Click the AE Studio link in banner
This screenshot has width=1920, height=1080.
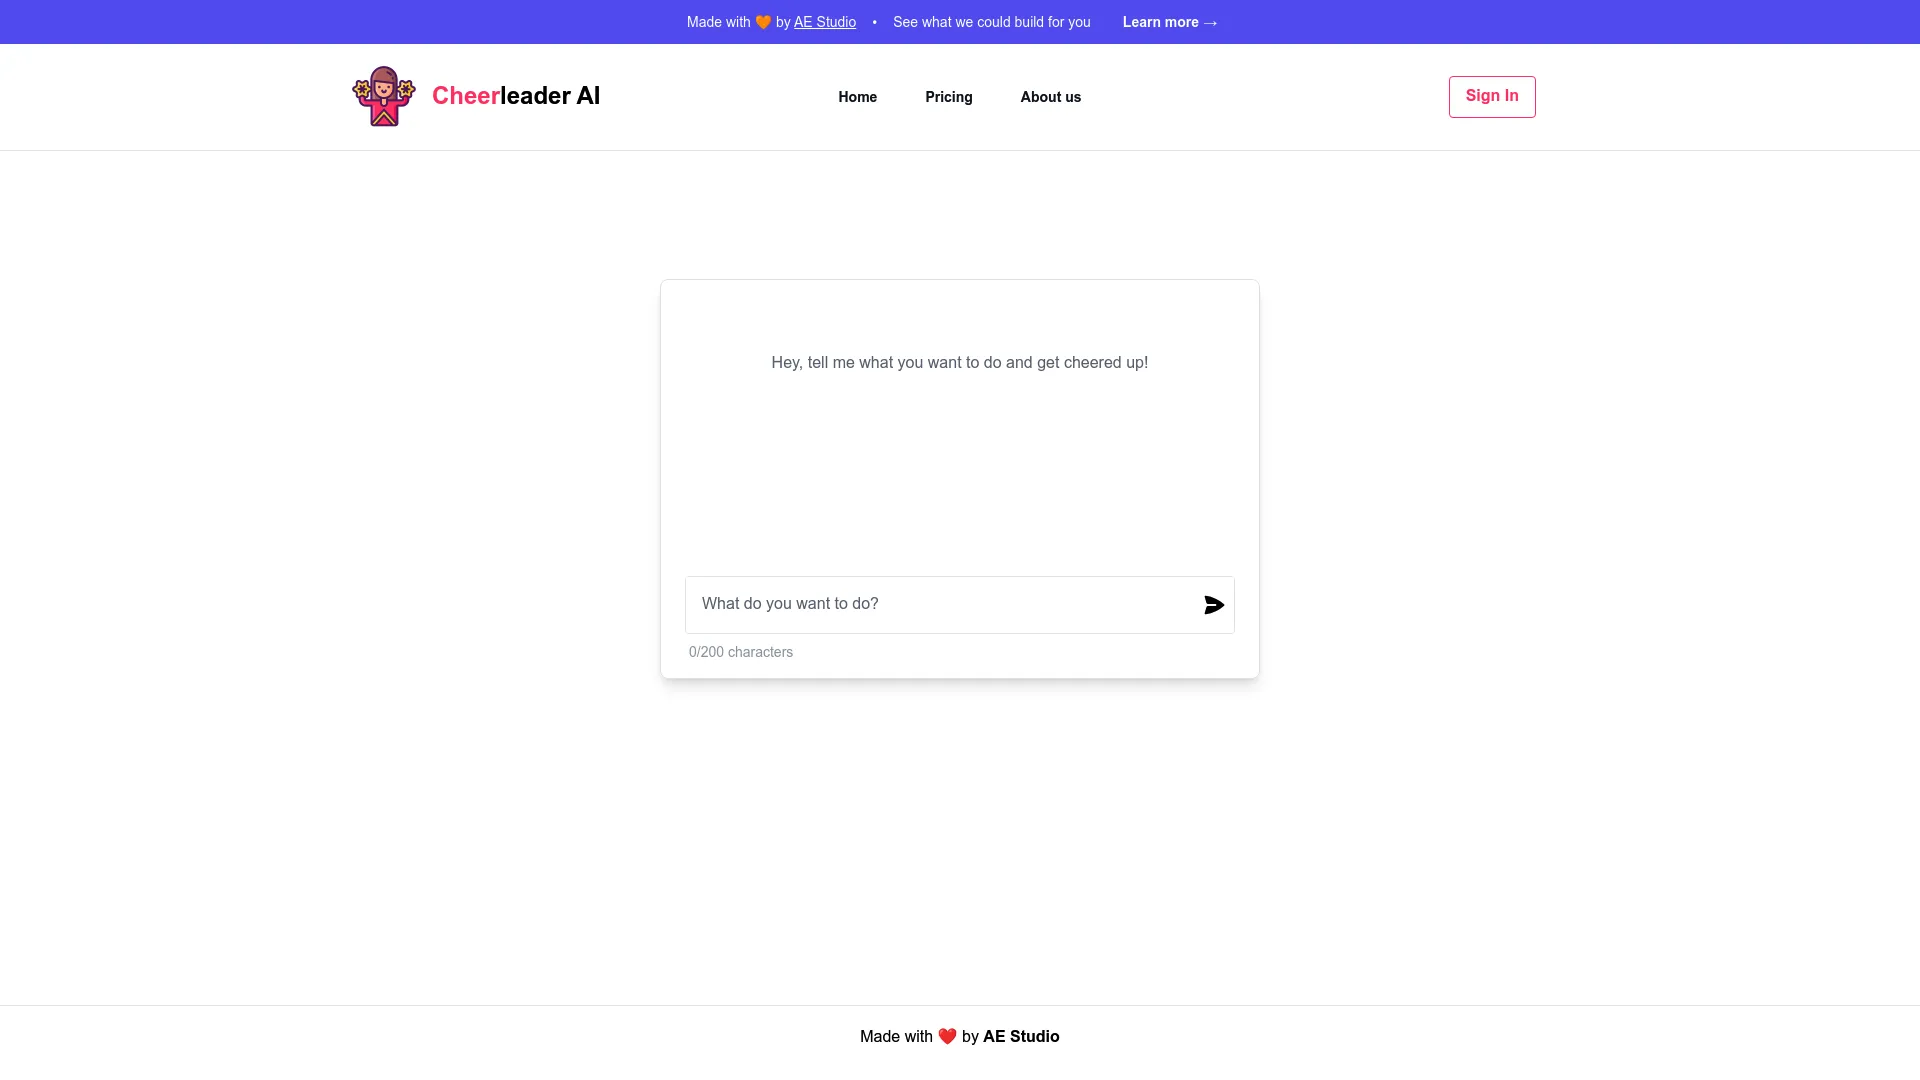tap(825, 22)
